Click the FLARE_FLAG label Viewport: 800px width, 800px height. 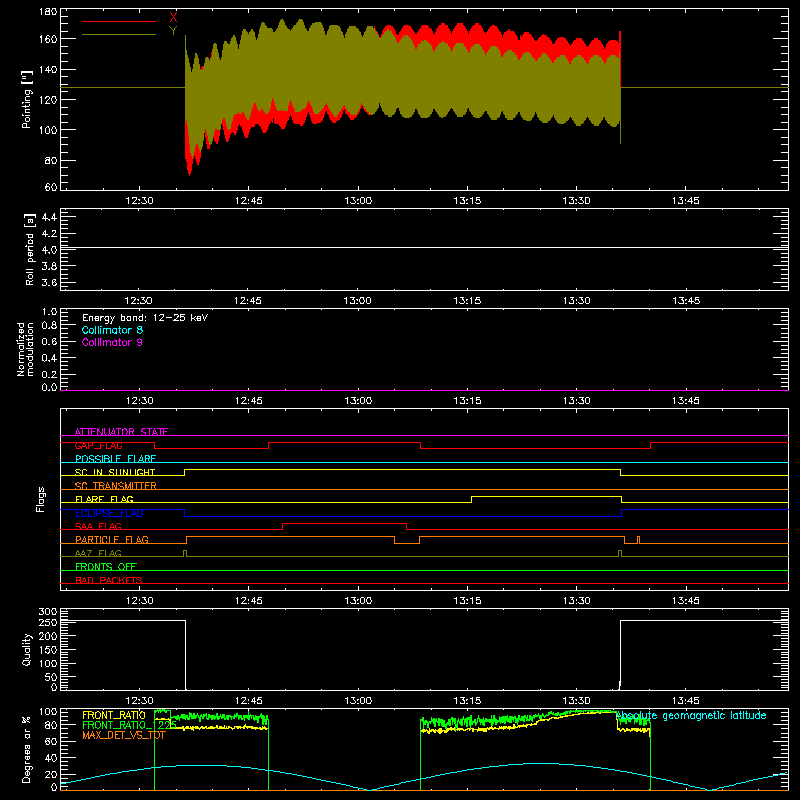coord(104,499)
